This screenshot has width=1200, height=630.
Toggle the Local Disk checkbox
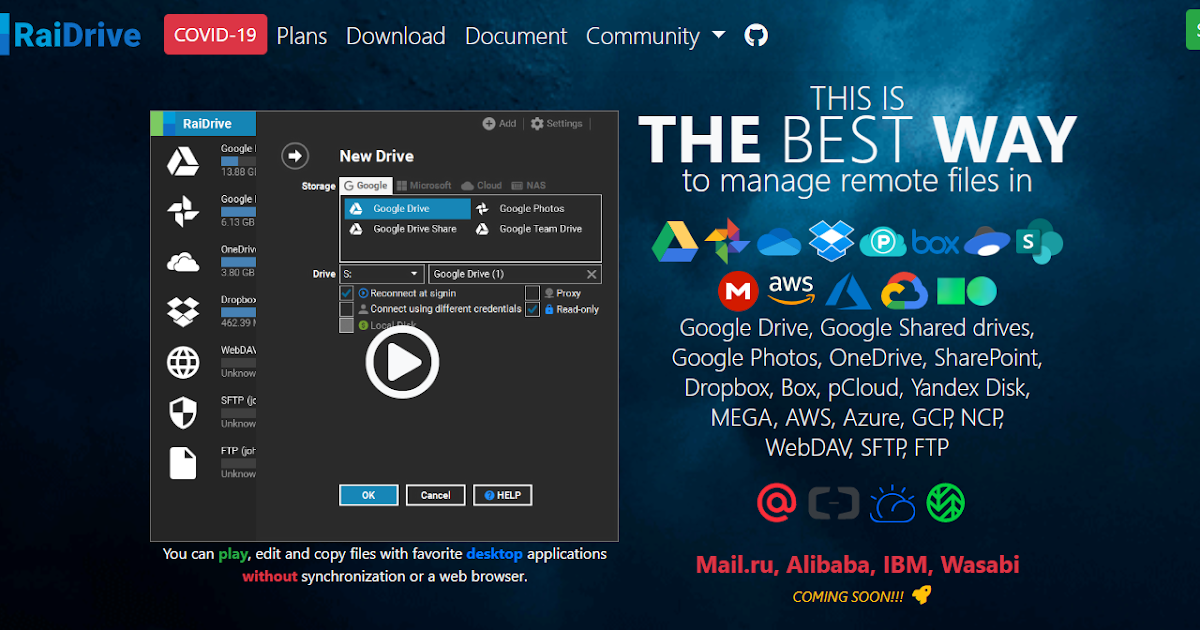point(347,325)
